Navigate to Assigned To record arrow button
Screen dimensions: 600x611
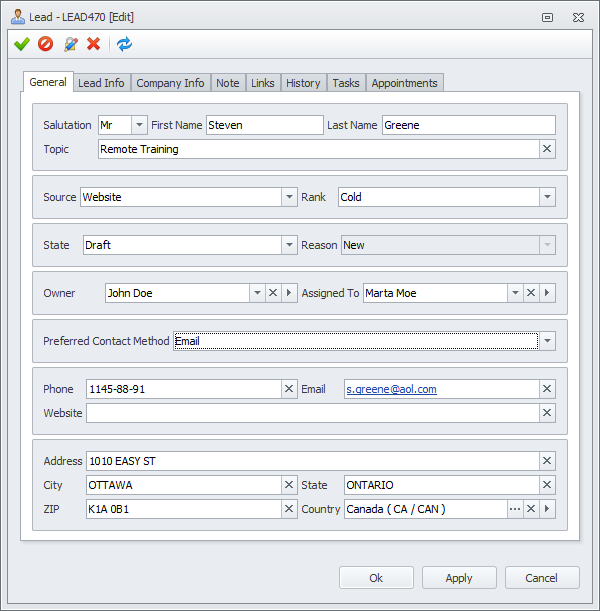547,293
